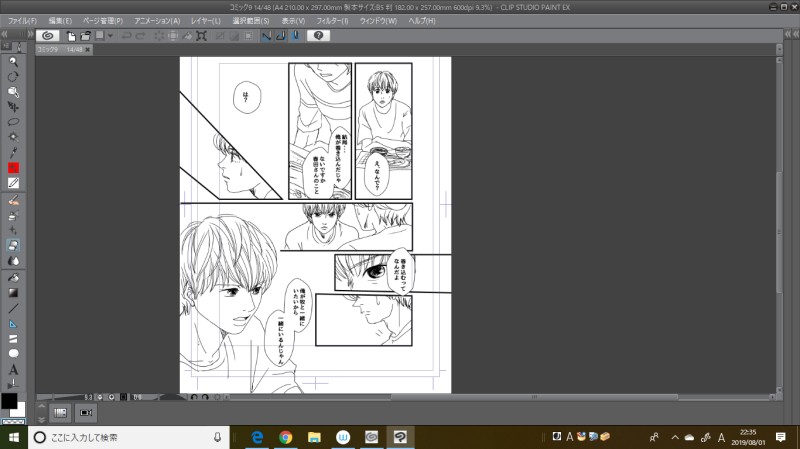Toggle the timeline frames button
Viewport: 800px width, 449px height.
pos(60,413)
